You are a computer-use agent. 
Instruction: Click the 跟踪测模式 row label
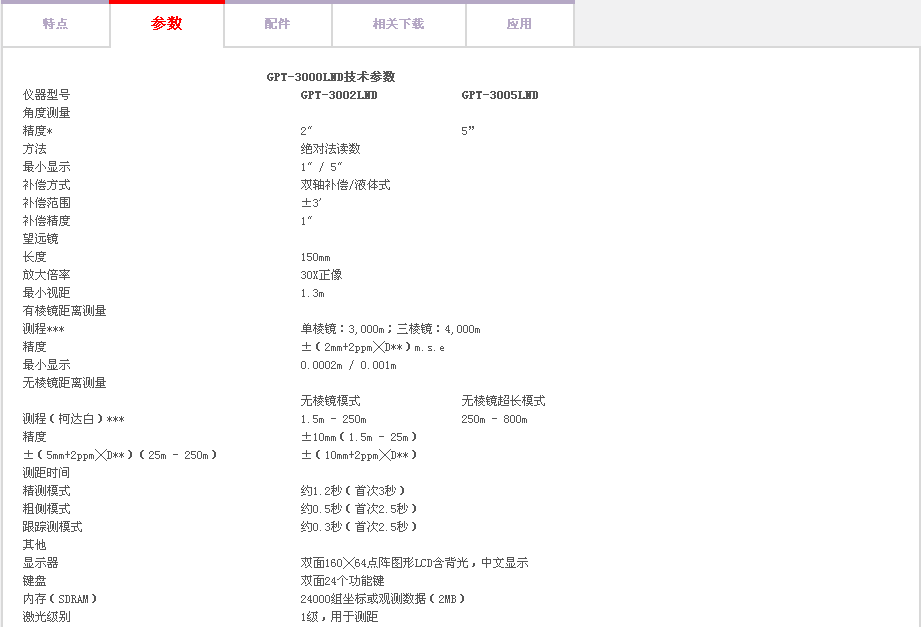[52, 527]
